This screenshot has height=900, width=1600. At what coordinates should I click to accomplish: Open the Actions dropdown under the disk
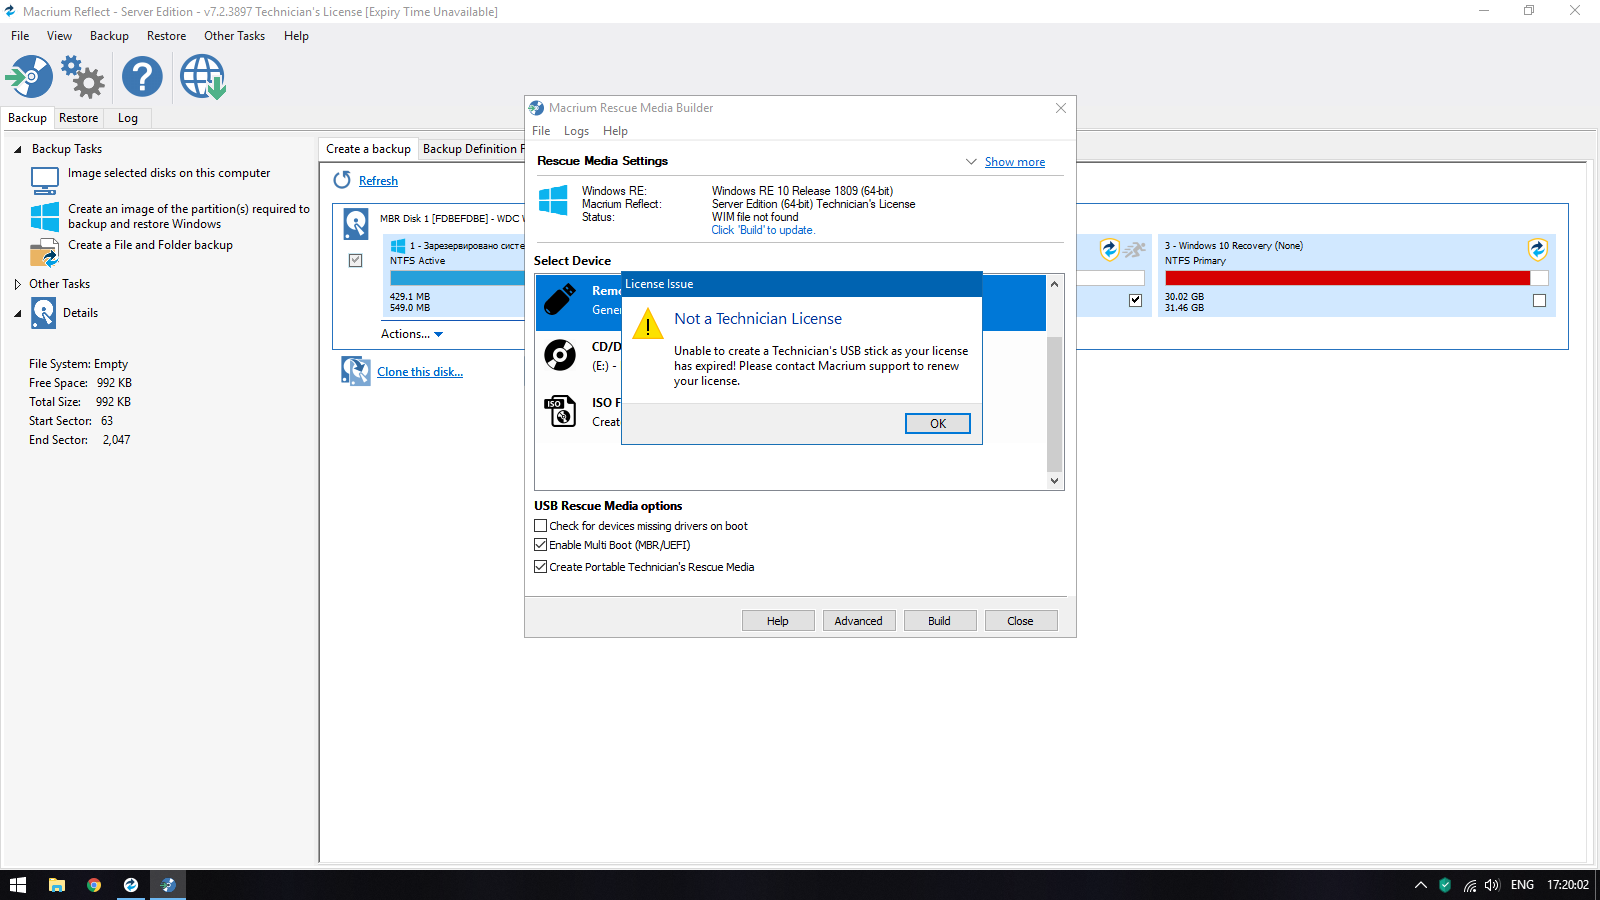pyautogui.click(x=411, y=334)
